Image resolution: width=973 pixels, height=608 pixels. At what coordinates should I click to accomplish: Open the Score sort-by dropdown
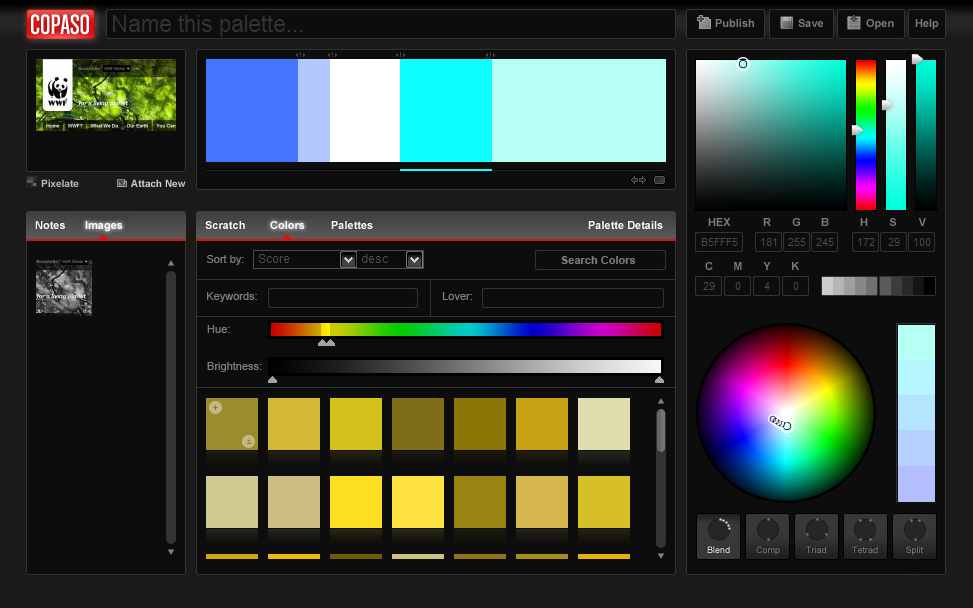click(x=304, y=260)
